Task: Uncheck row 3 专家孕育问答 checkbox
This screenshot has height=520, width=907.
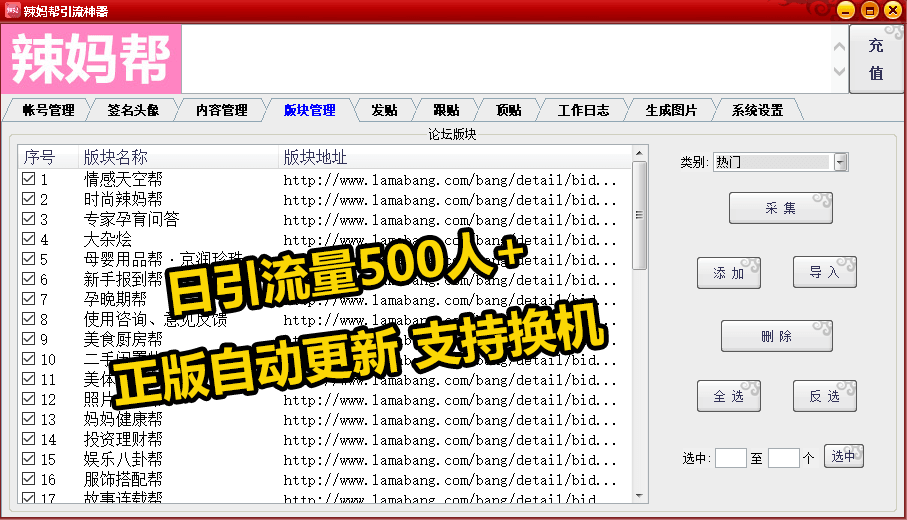Action: click(x=28, y=219)
